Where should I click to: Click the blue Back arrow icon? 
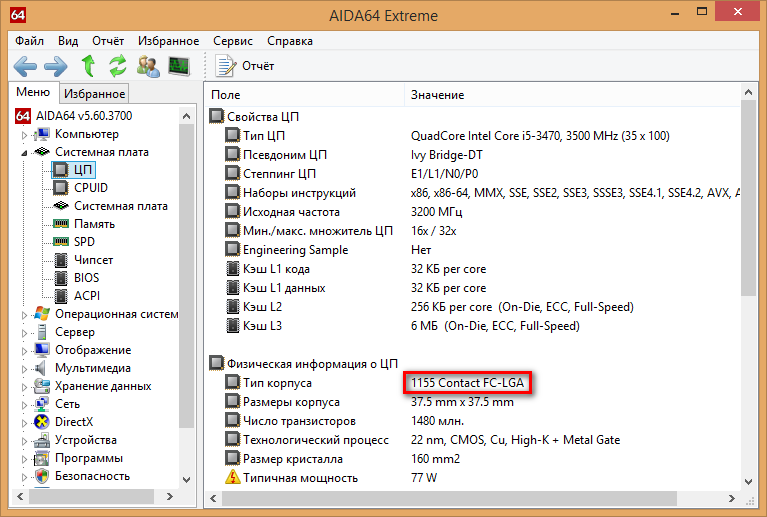click(x=25, y=66)
